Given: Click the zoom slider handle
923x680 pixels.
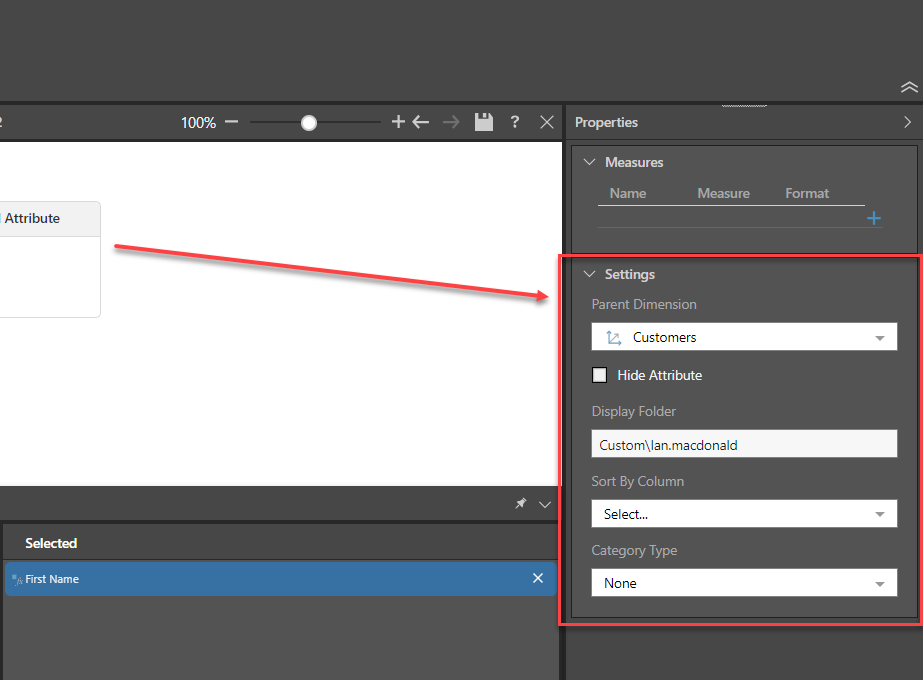Looking at the screenshot, I should (x=309, y=122).
